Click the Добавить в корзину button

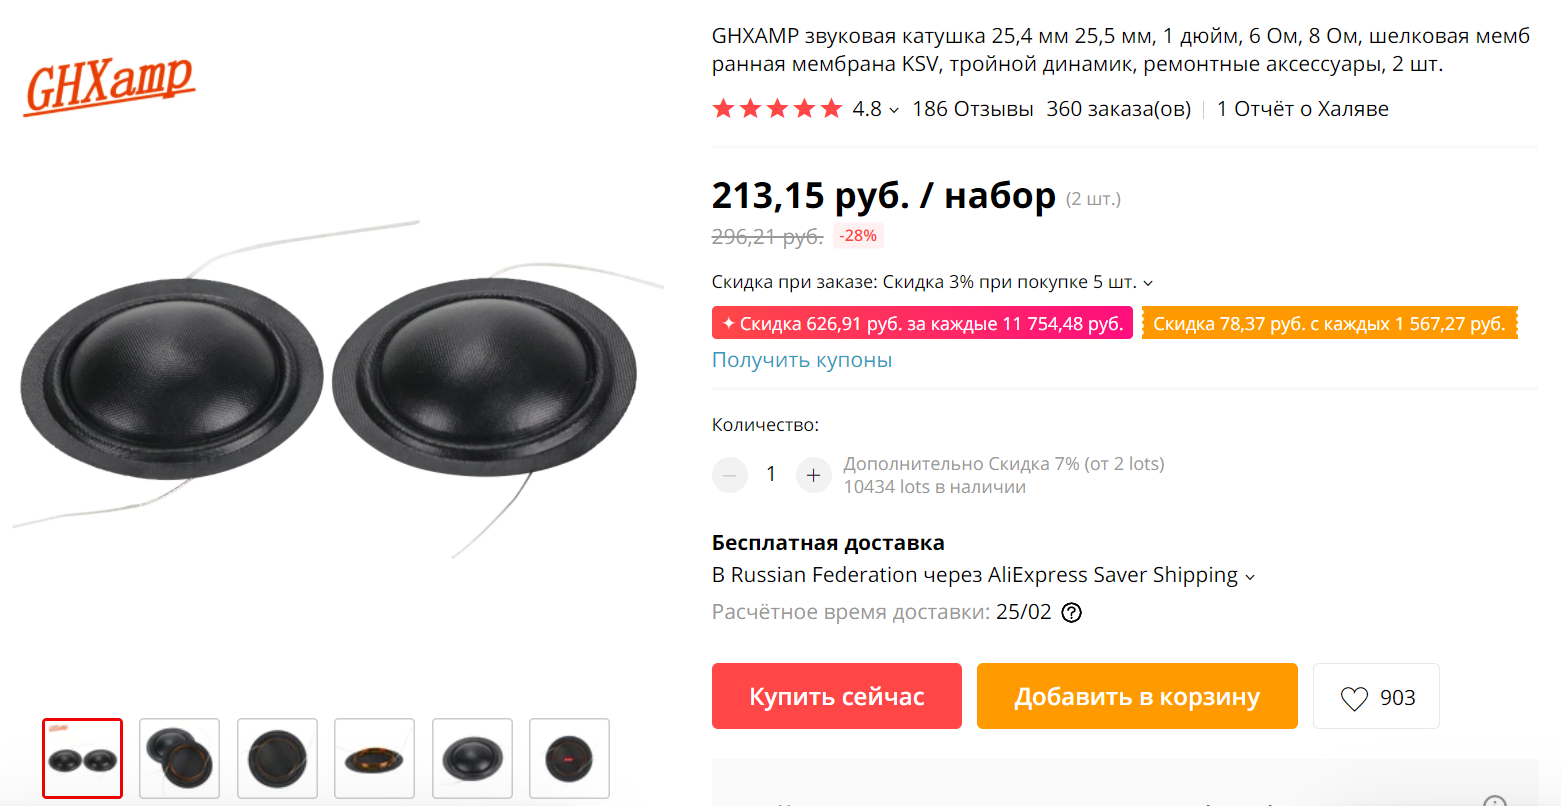[x=1137, y=696]
